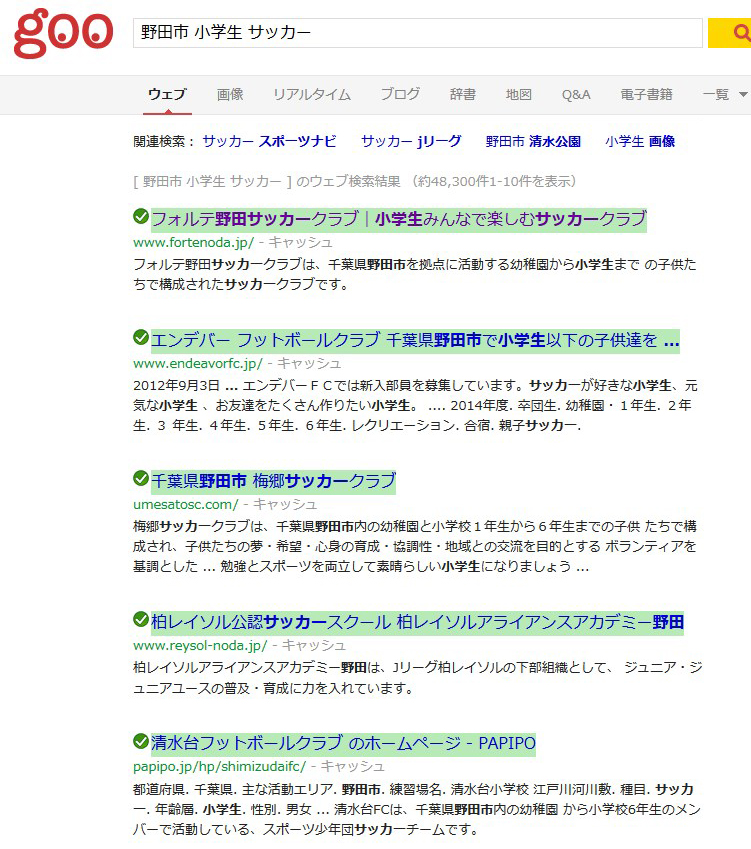Open related search 野田市 清水公園
This screenshot has height=849, width=751.
coord(533,142)
